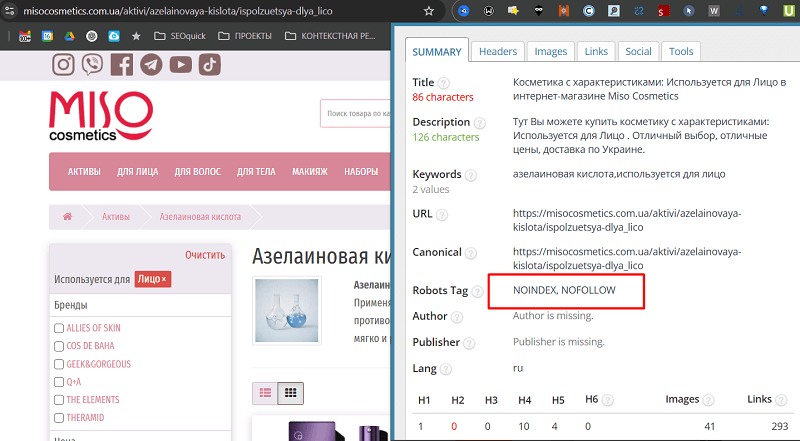Click the Links count 293

point(780,426)
